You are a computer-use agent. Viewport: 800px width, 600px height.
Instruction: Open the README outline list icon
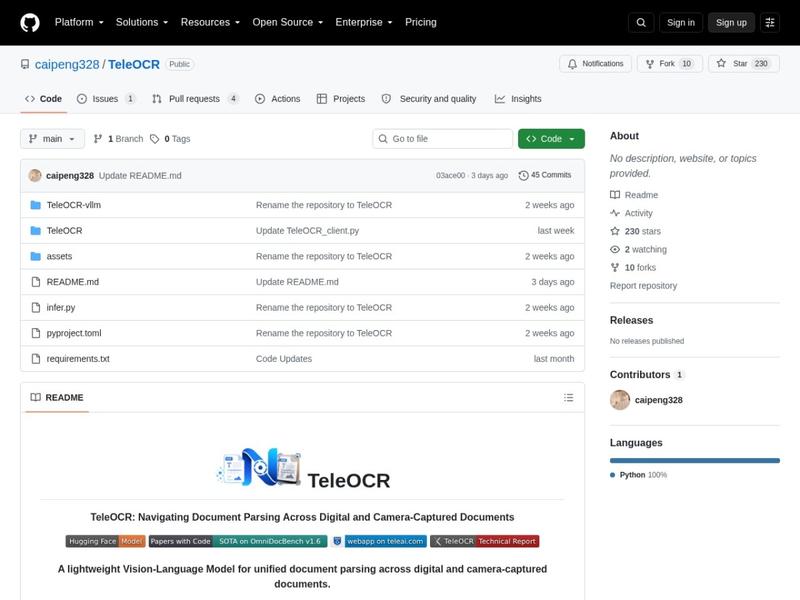[568, 397]
